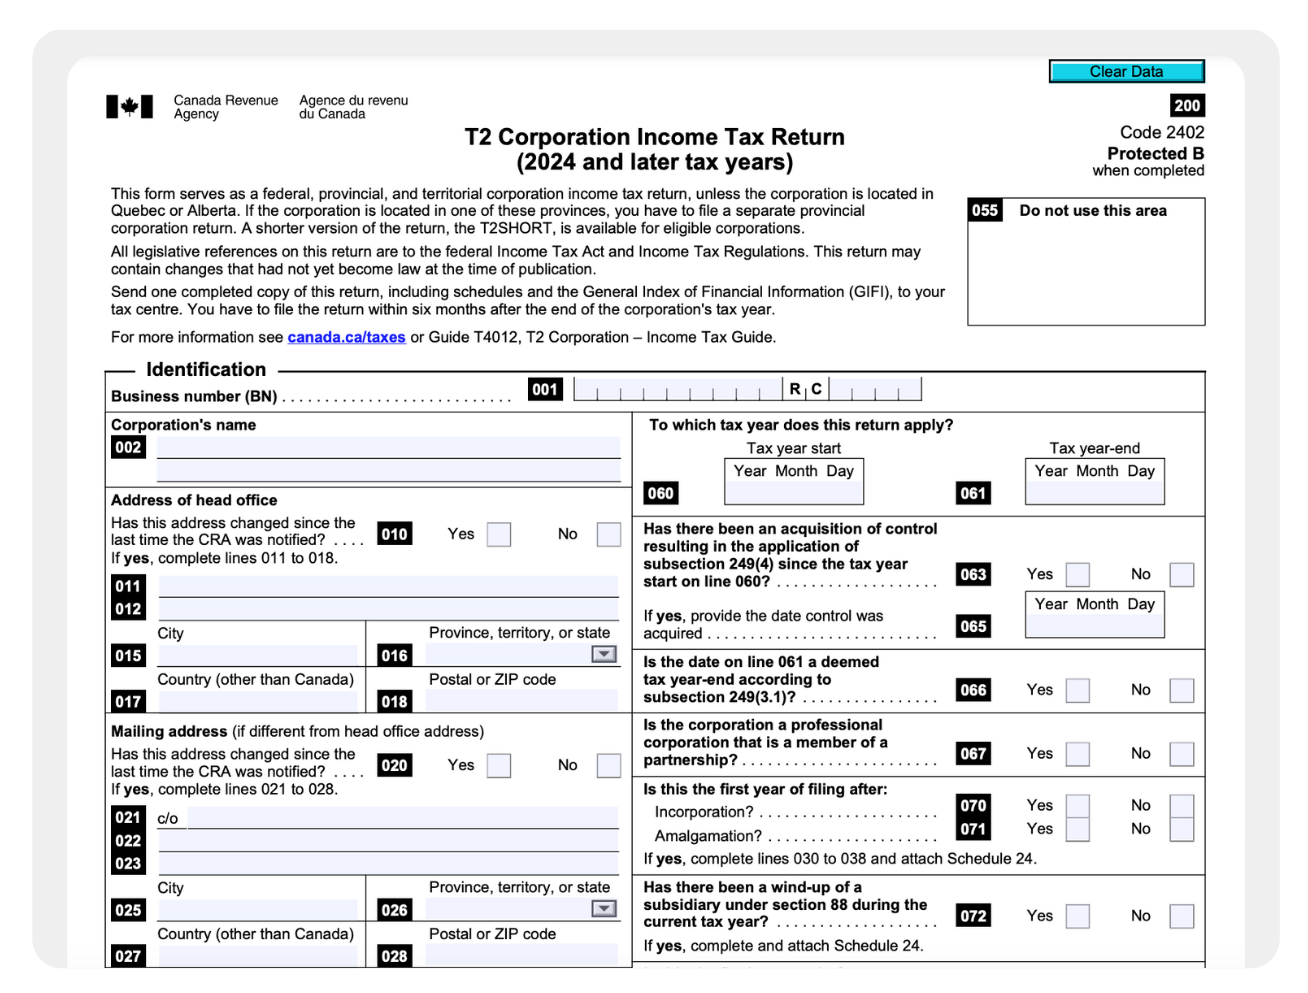The height and width of the screenshot is (993, 1308).
Task: Select No for deemed tax year-end line 066
Action: [1181, 690]
